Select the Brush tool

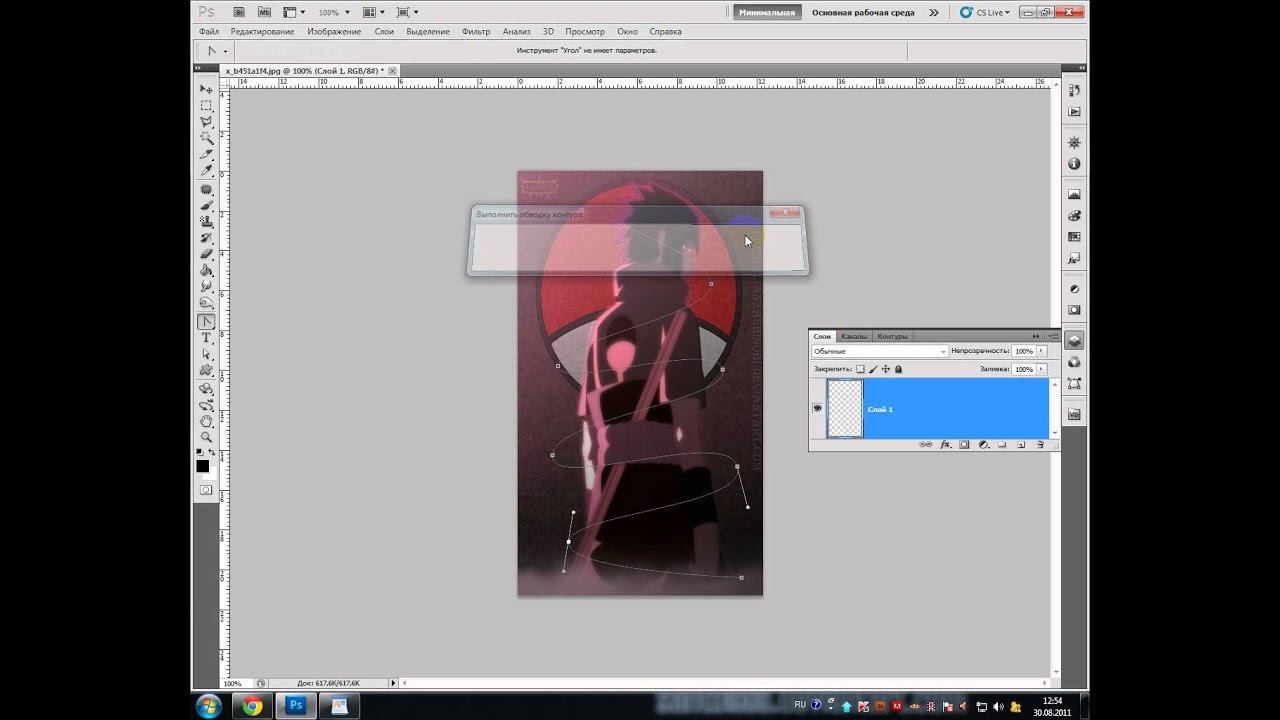pos(206,206)
